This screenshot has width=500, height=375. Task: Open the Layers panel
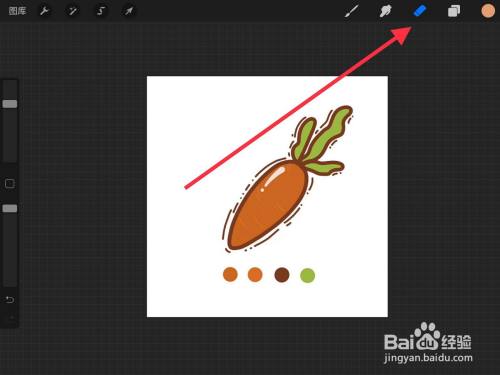[x=454, y=11]
